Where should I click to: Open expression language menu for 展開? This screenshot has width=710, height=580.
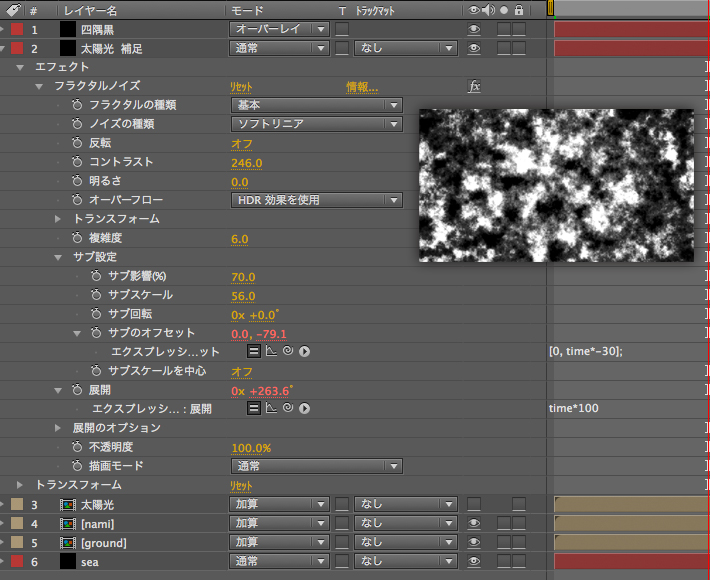304,409
